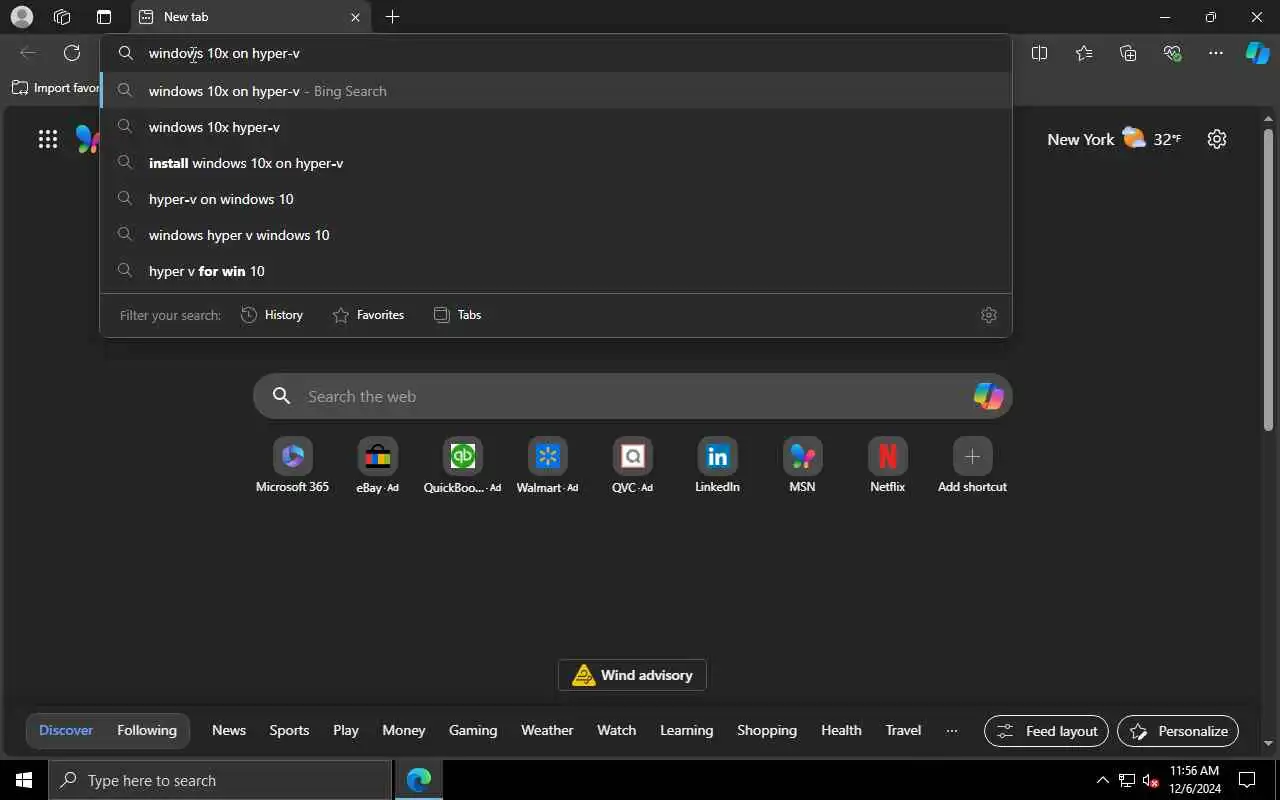Open the apps grid launcher icon
This screenshot has height=800, width=1280.
click(48, 139)
